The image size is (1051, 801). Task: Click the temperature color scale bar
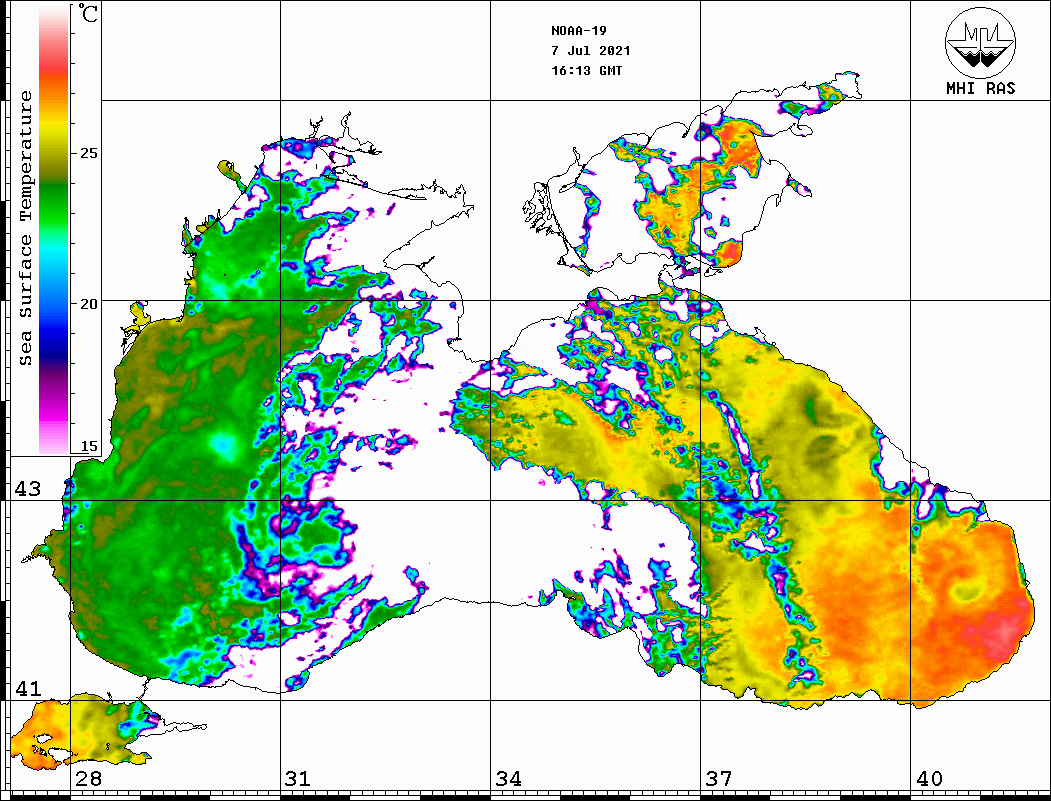tap(54, 231)
